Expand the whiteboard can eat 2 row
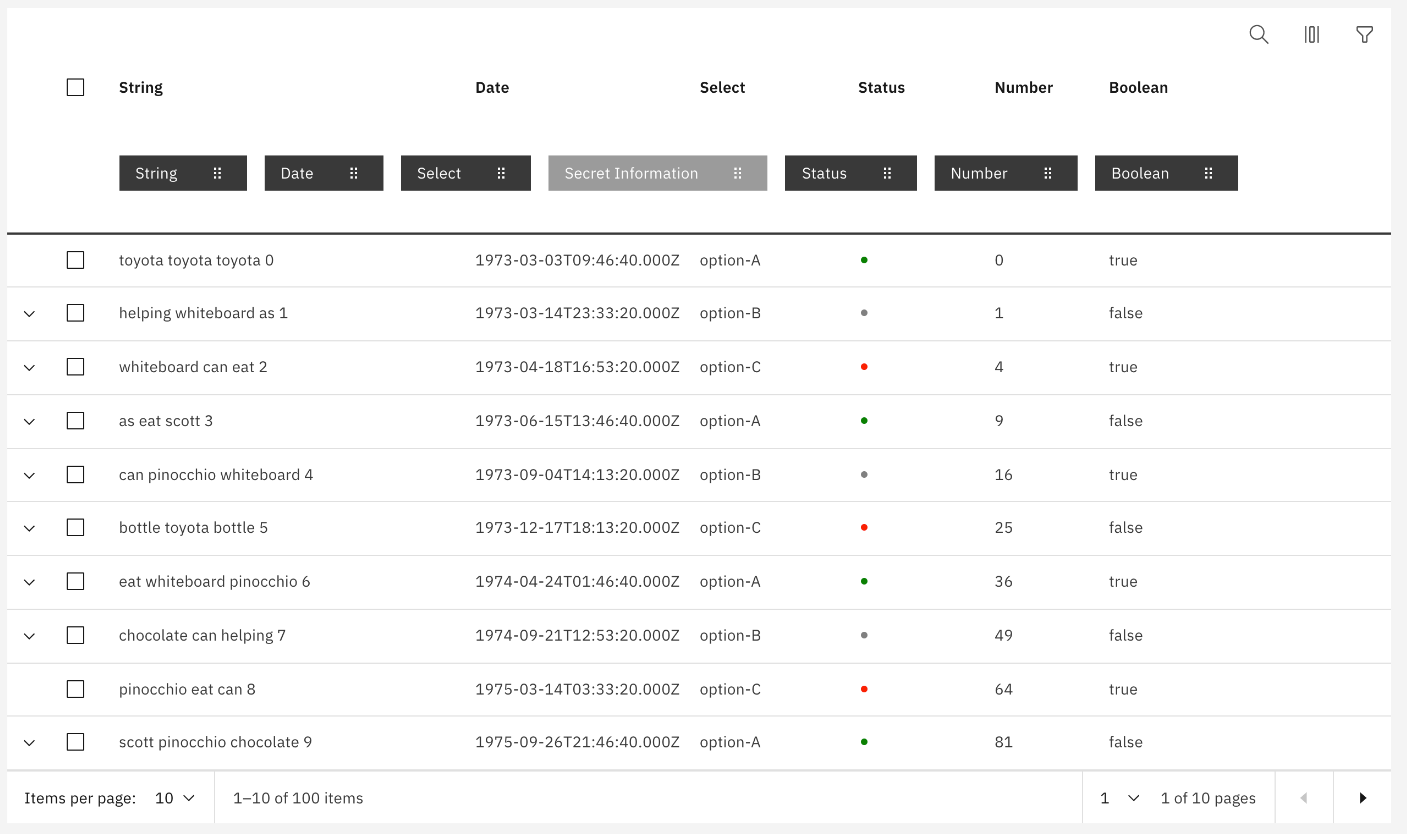1407x834 pixels. (x=29, y=367)
